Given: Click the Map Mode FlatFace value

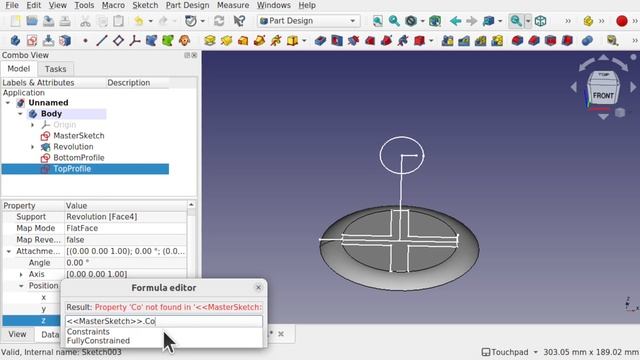Looking at the screenshot, I should [125, 228].
